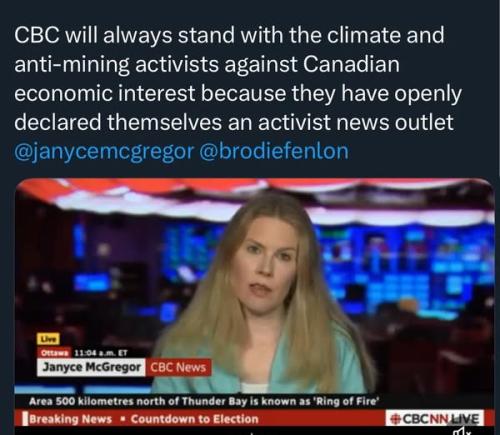
Task: Click the Janyce McGregor name banner
Action: coord(91,367)
